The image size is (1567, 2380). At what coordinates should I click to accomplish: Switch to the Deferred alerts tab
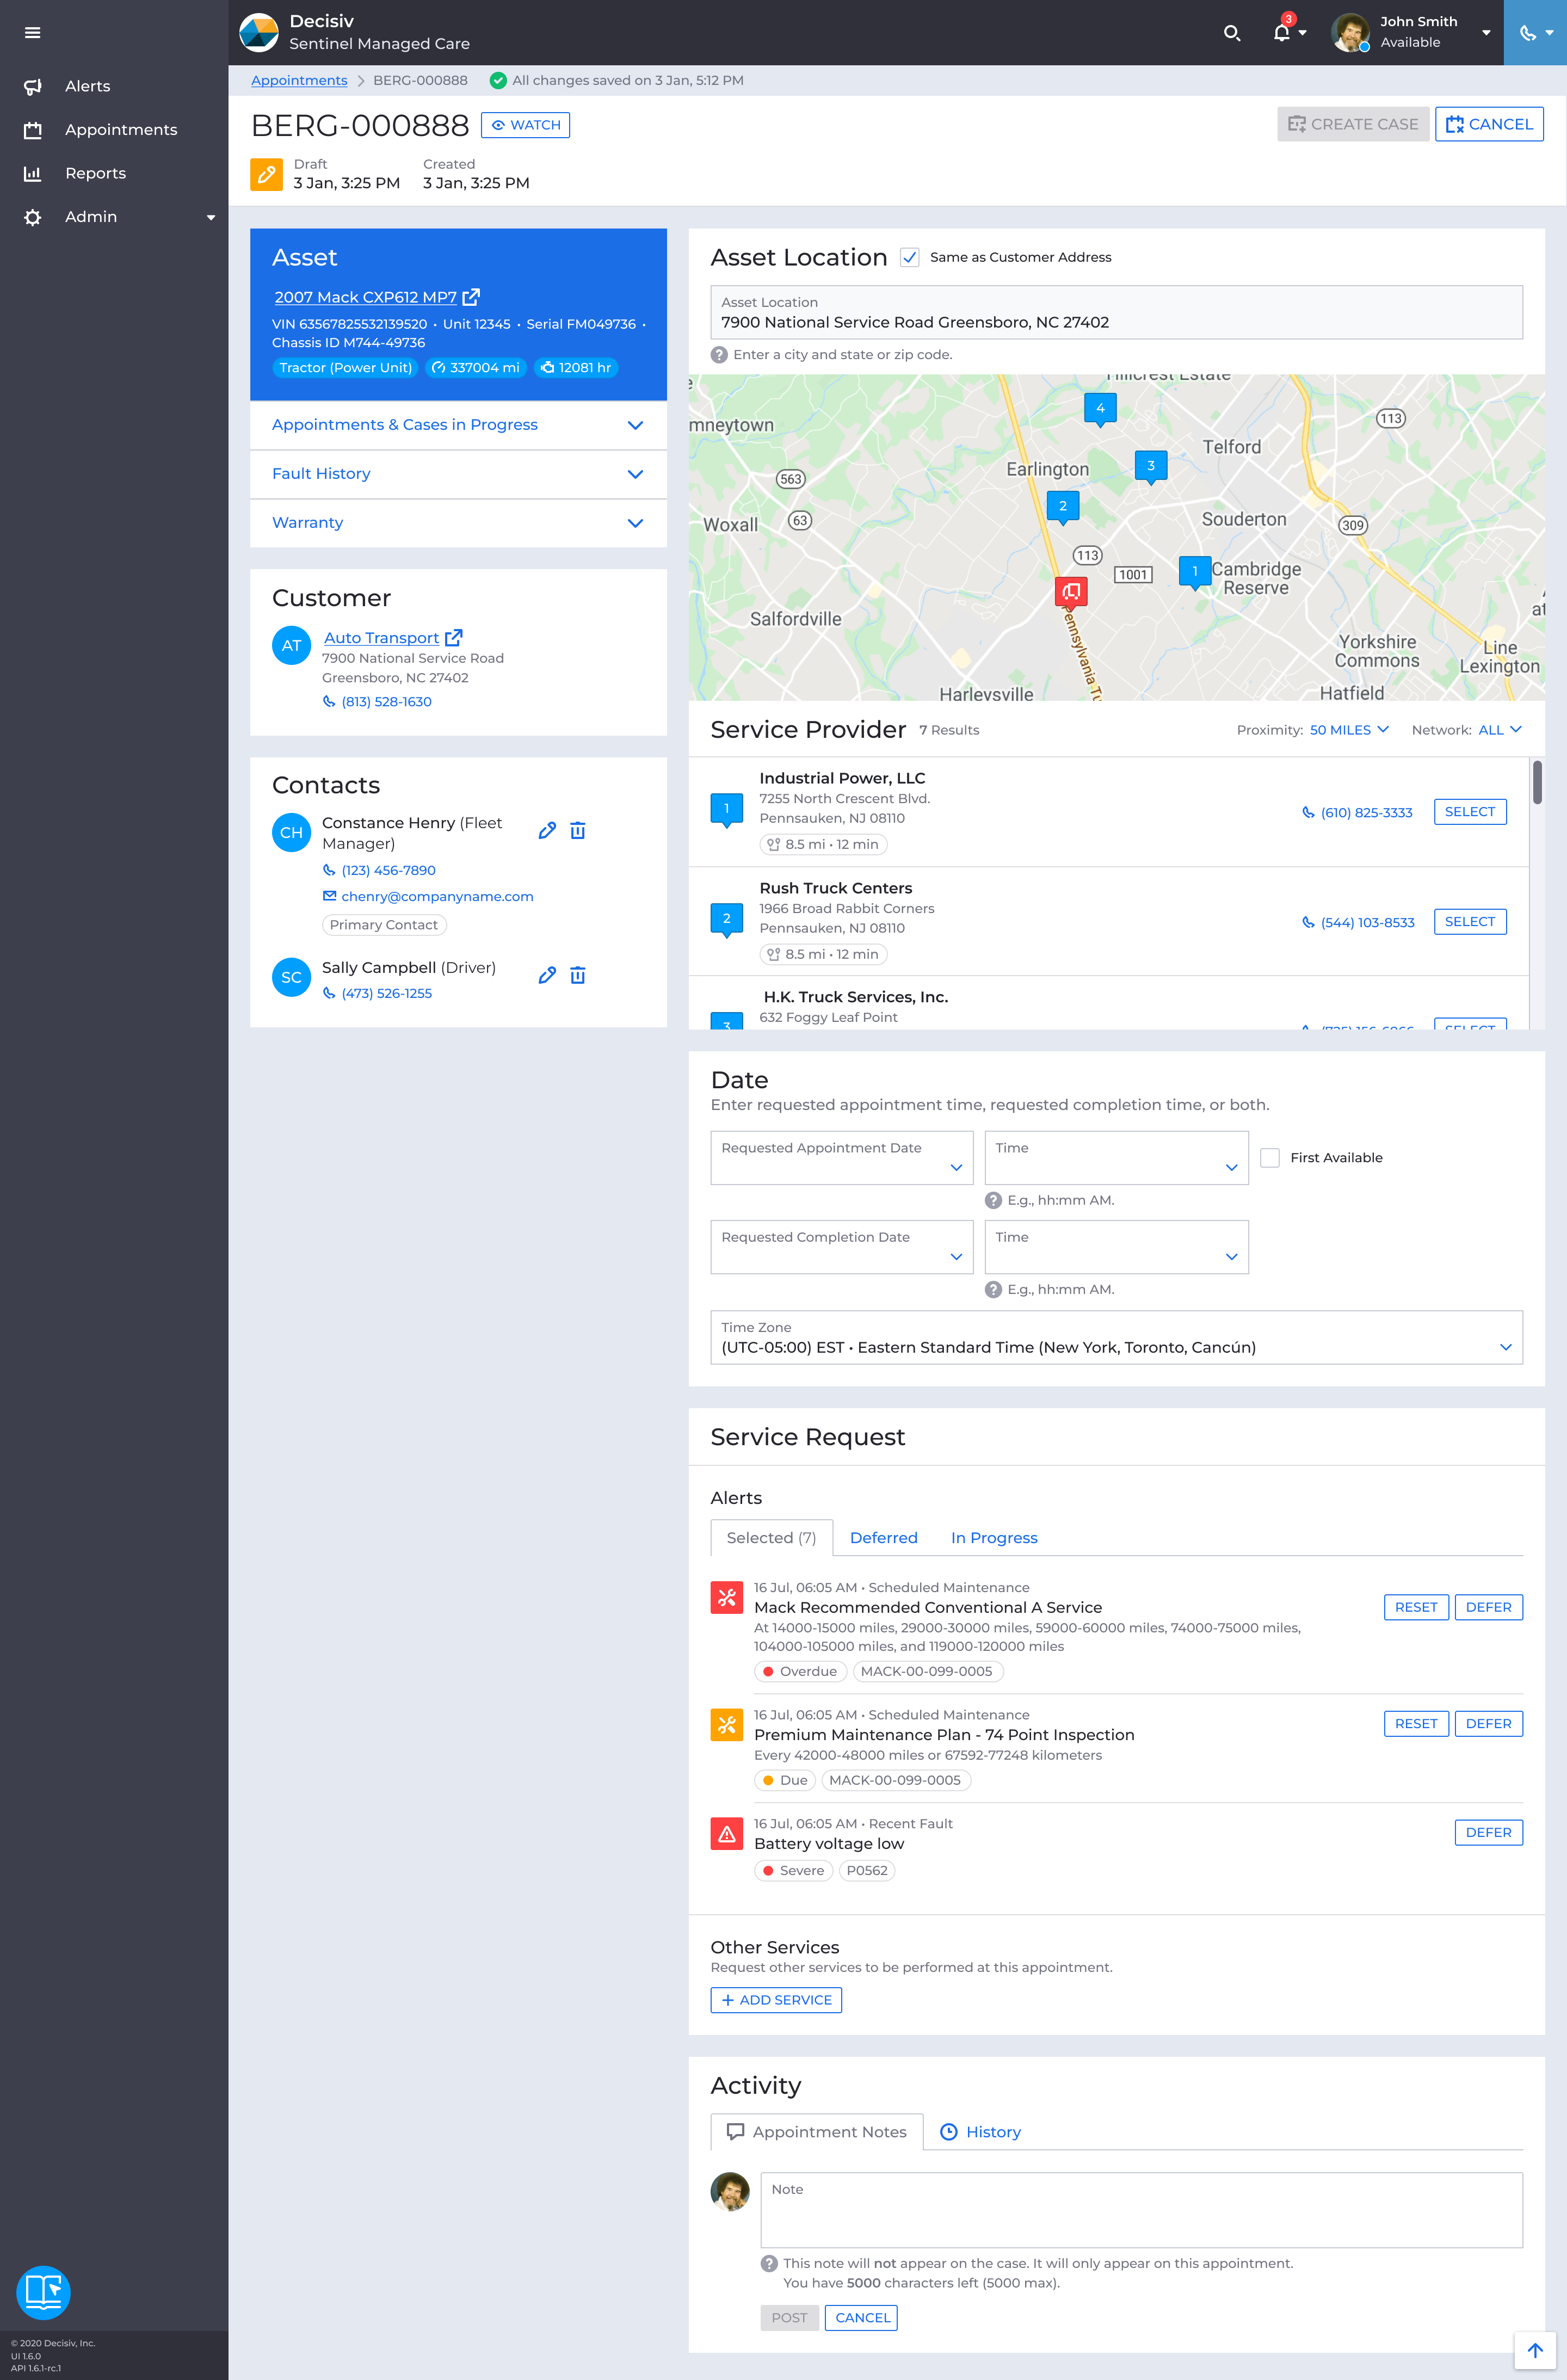(883, 1538)
